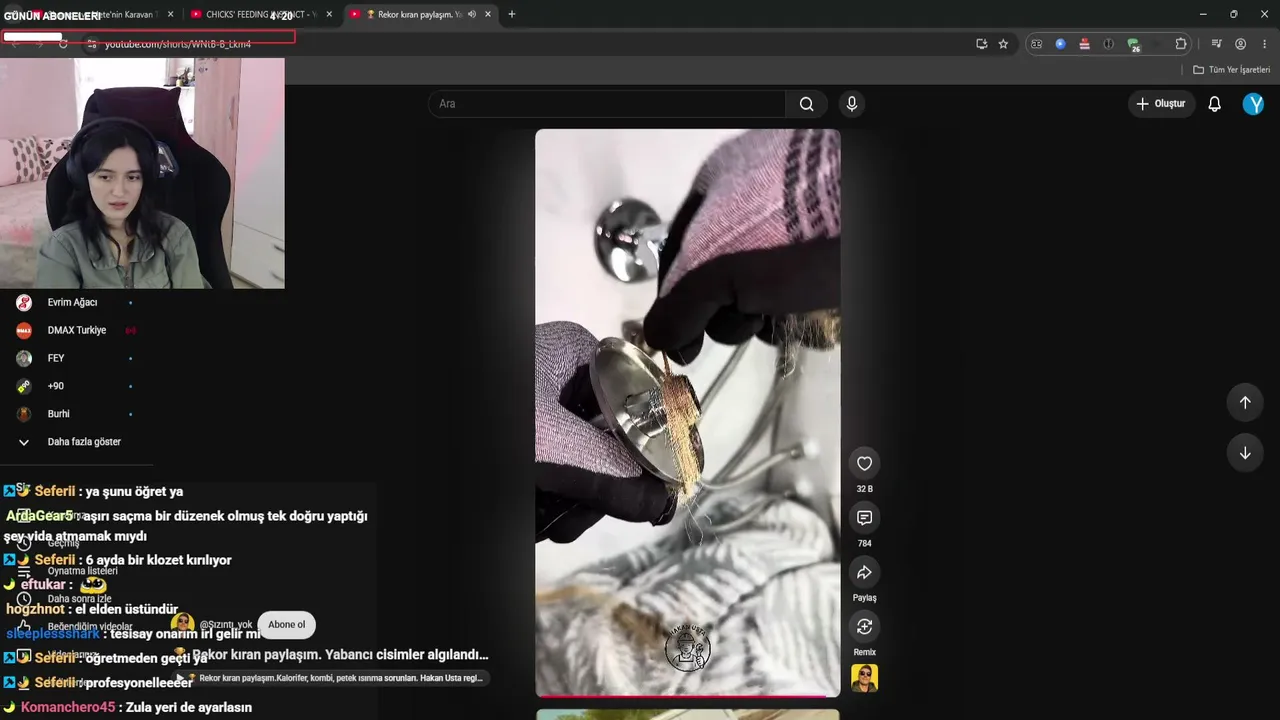Close the Rekor kıran paylaşım tab
Screen dimensions: 1280x720
488,14
